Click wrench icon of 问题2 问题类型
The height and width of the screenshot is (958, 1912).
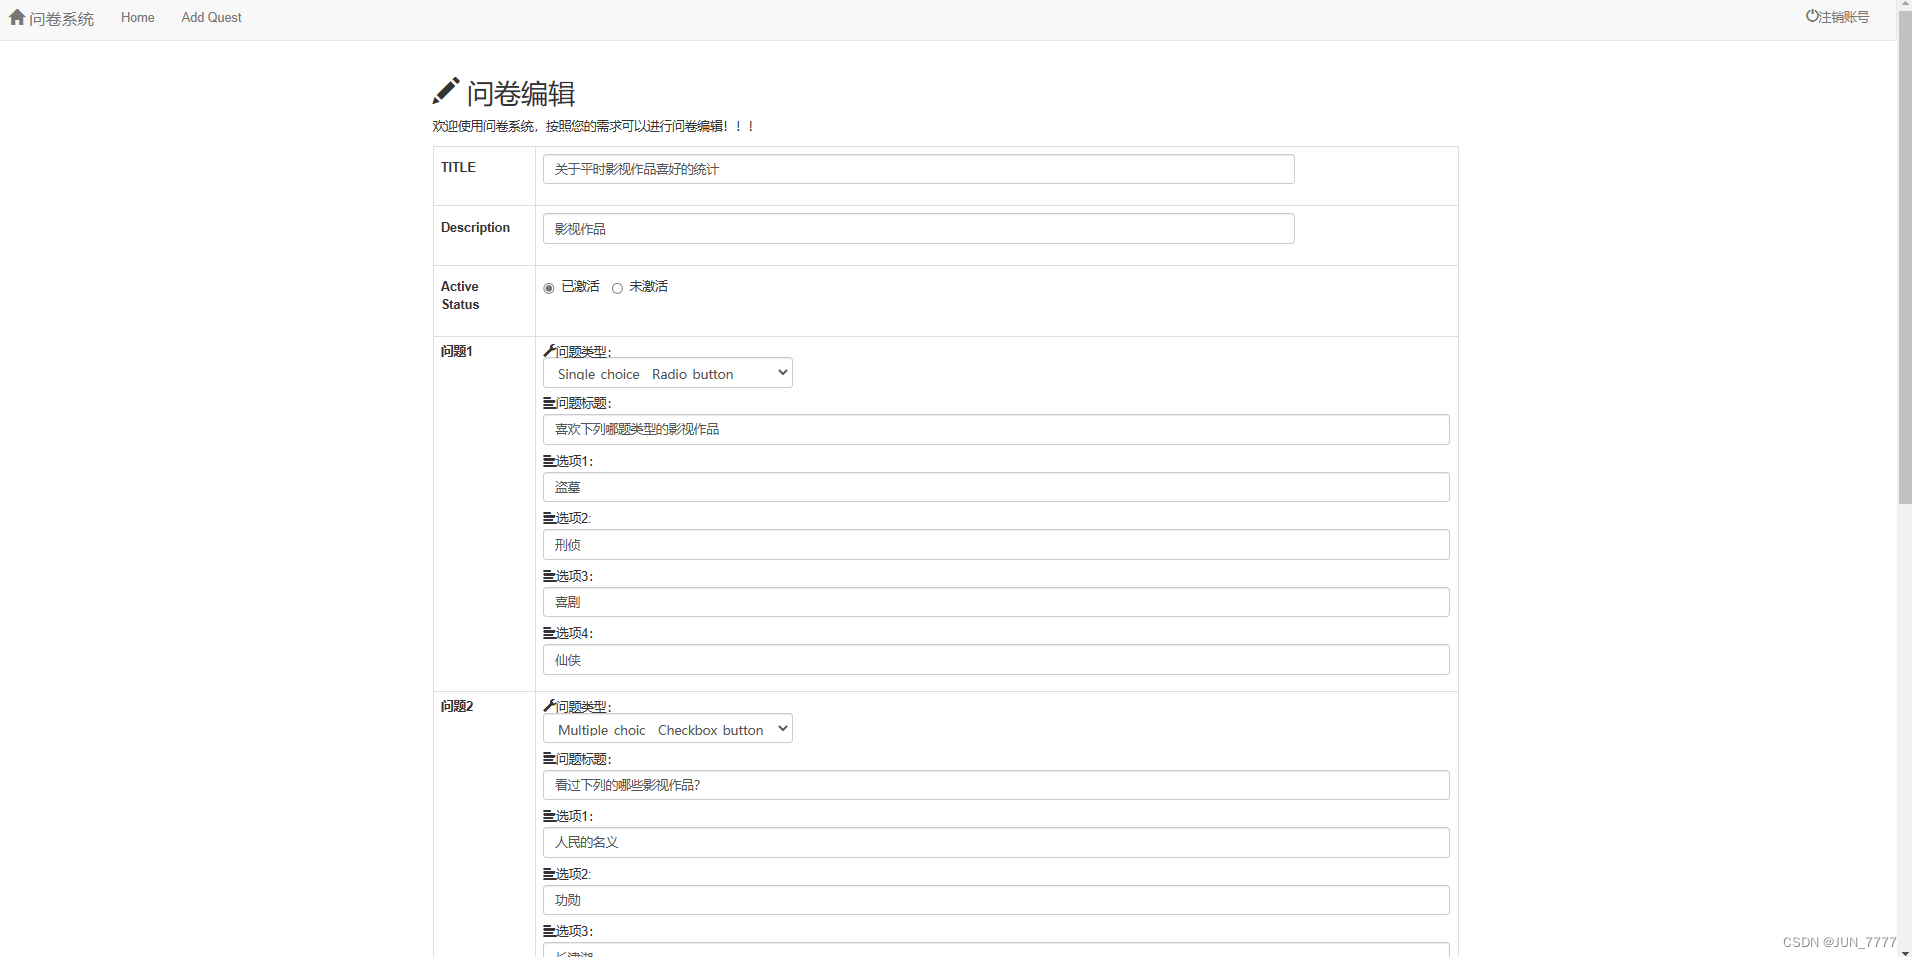[x=549, y=706]
